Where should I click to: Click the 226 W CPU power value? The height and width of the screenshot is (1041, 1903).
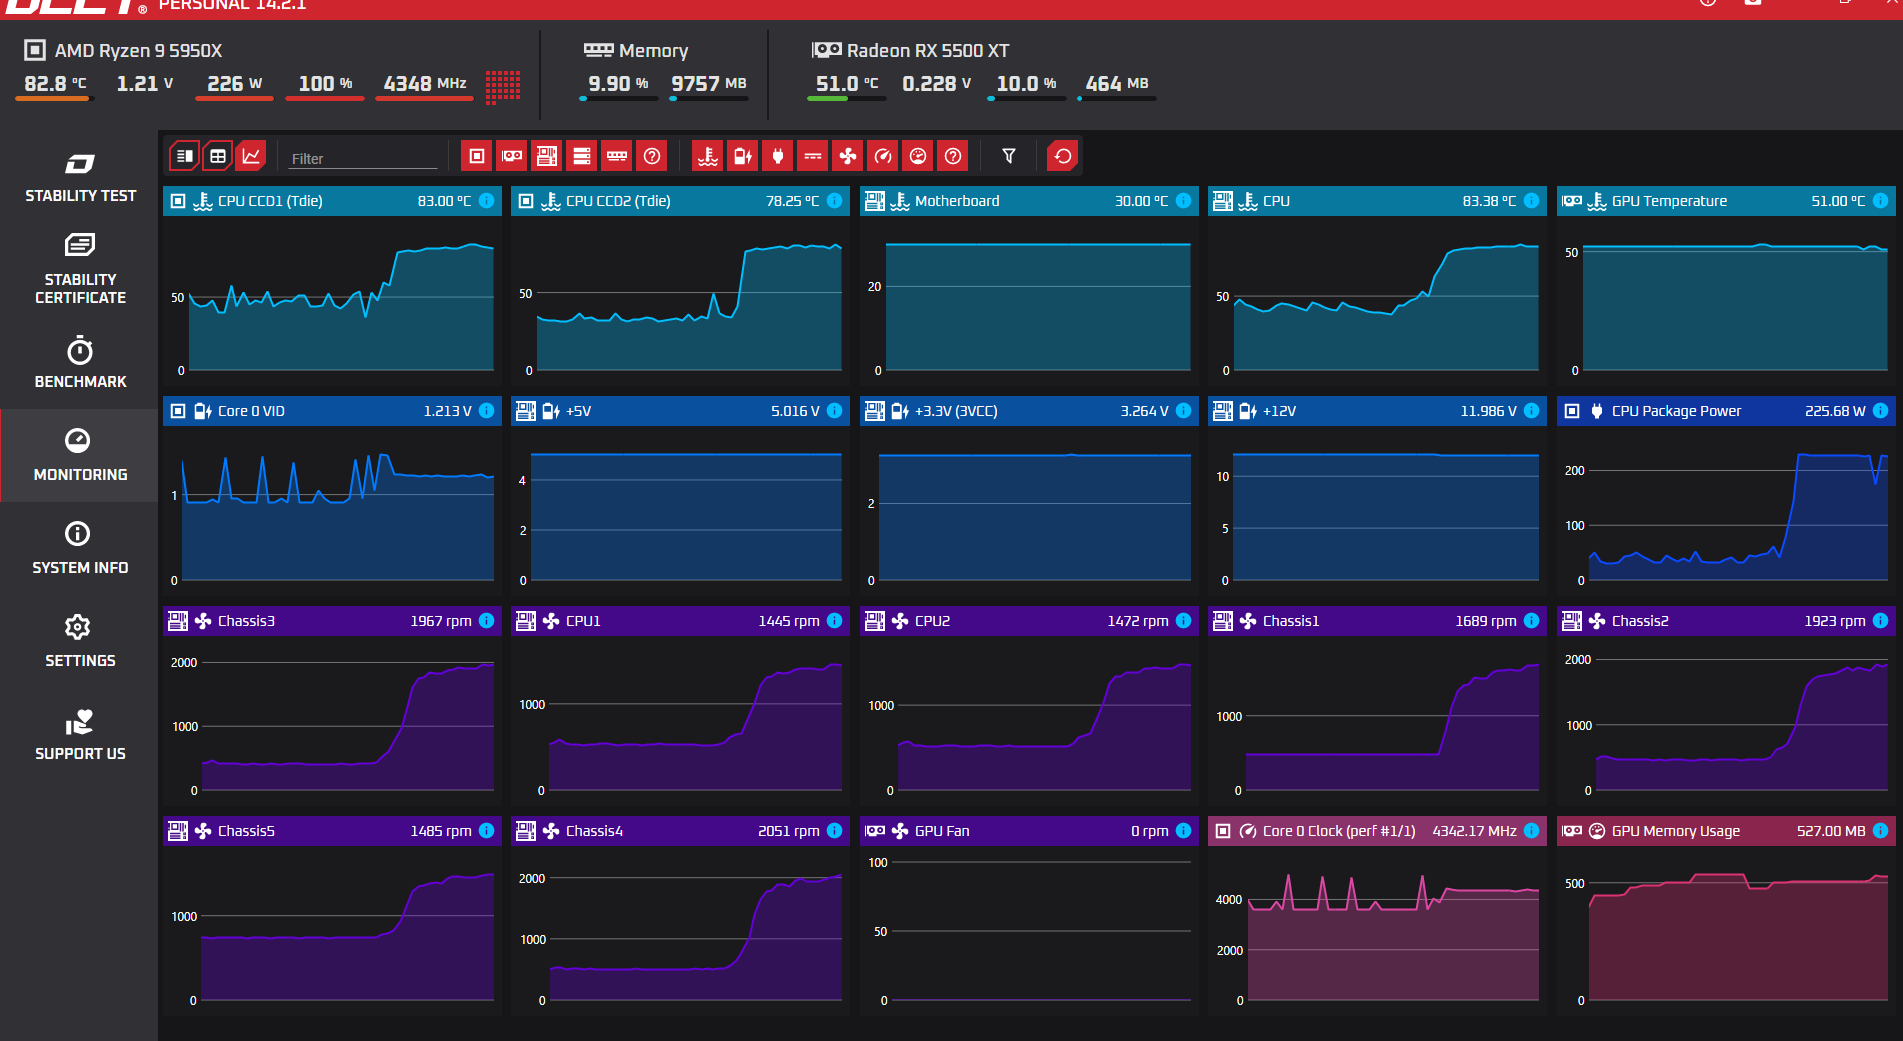point(234,84)
